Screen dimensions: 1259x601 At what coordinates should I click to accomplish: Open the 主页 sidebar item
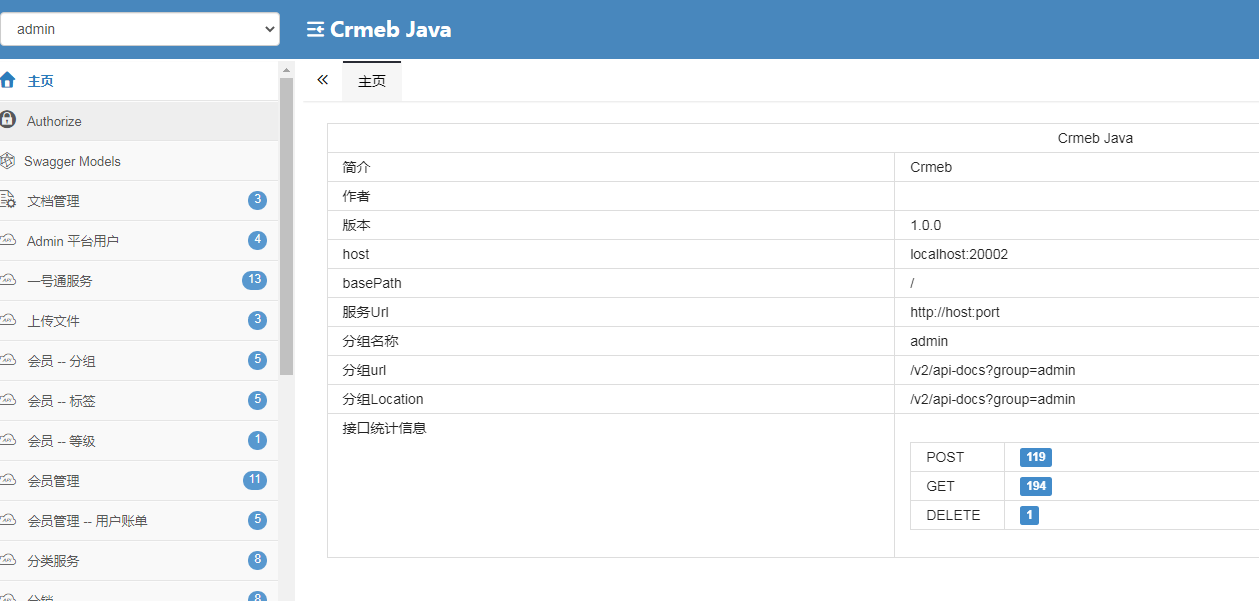pos(139,81)
